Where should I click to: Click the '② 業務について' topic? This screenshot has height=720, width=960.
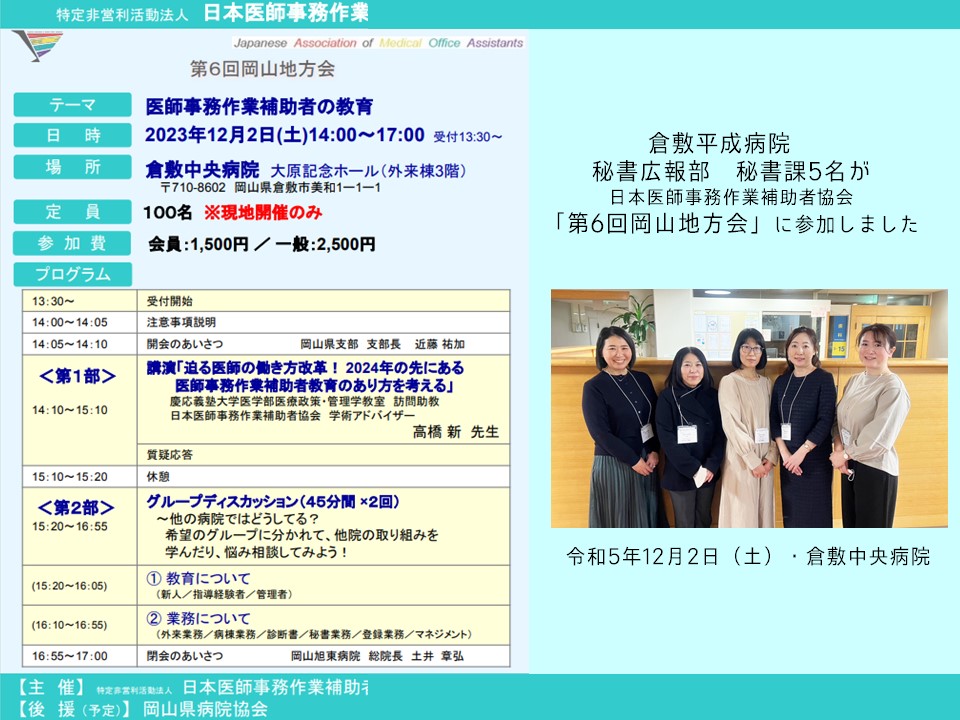pyautogui.click(x=199, y=619)
